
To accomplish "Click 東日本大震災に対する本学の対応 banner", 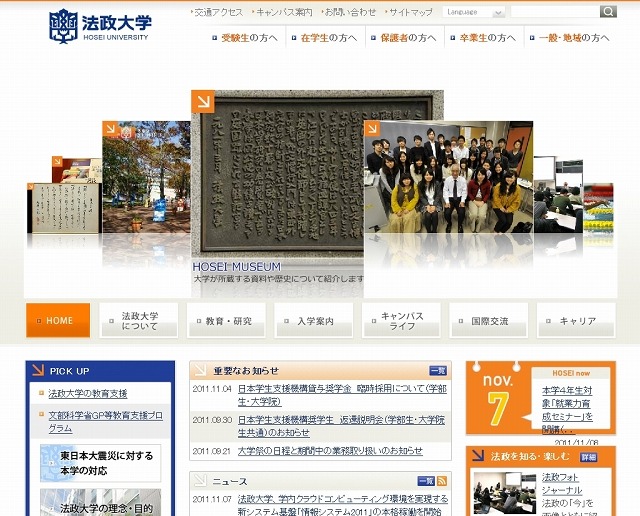I will click(100, 463).
